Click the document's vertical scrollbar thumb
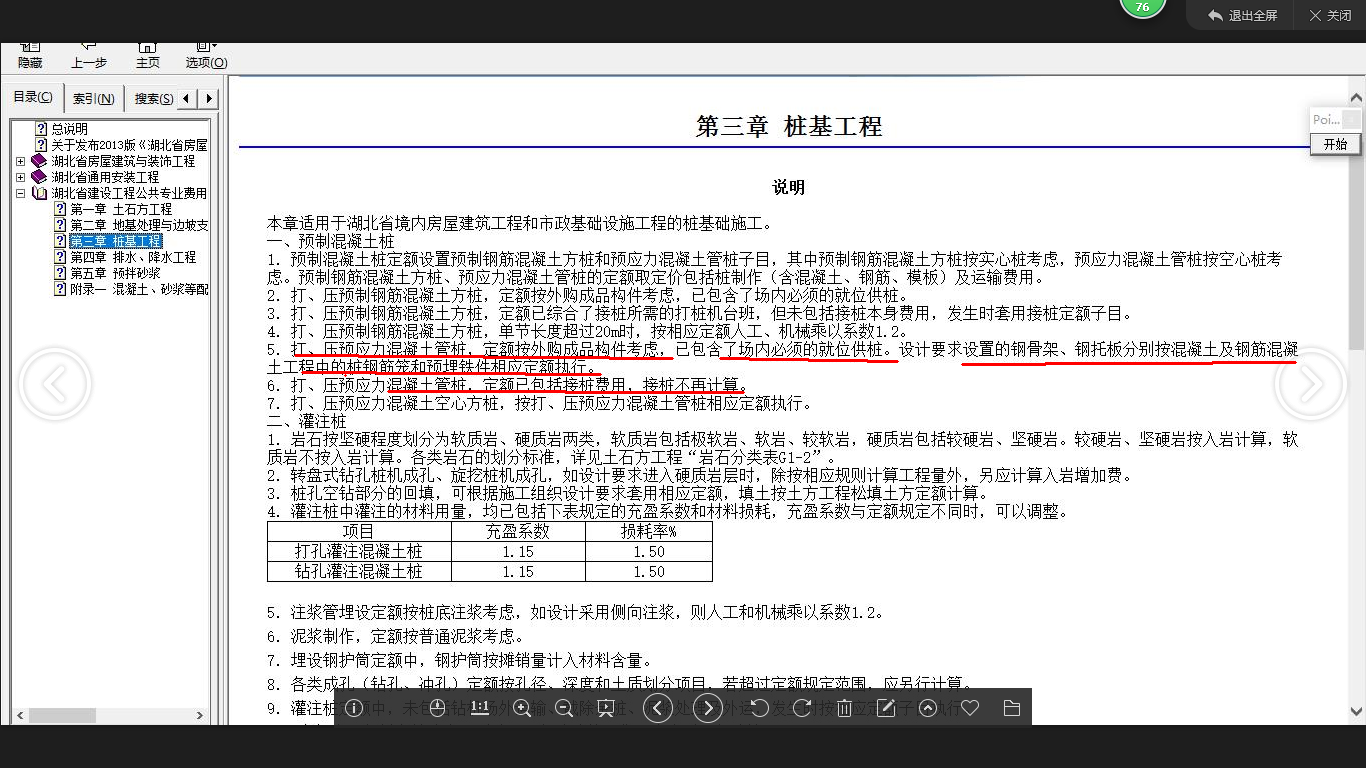Viewport: 1366px width, 768px height. pos(1356,228)
